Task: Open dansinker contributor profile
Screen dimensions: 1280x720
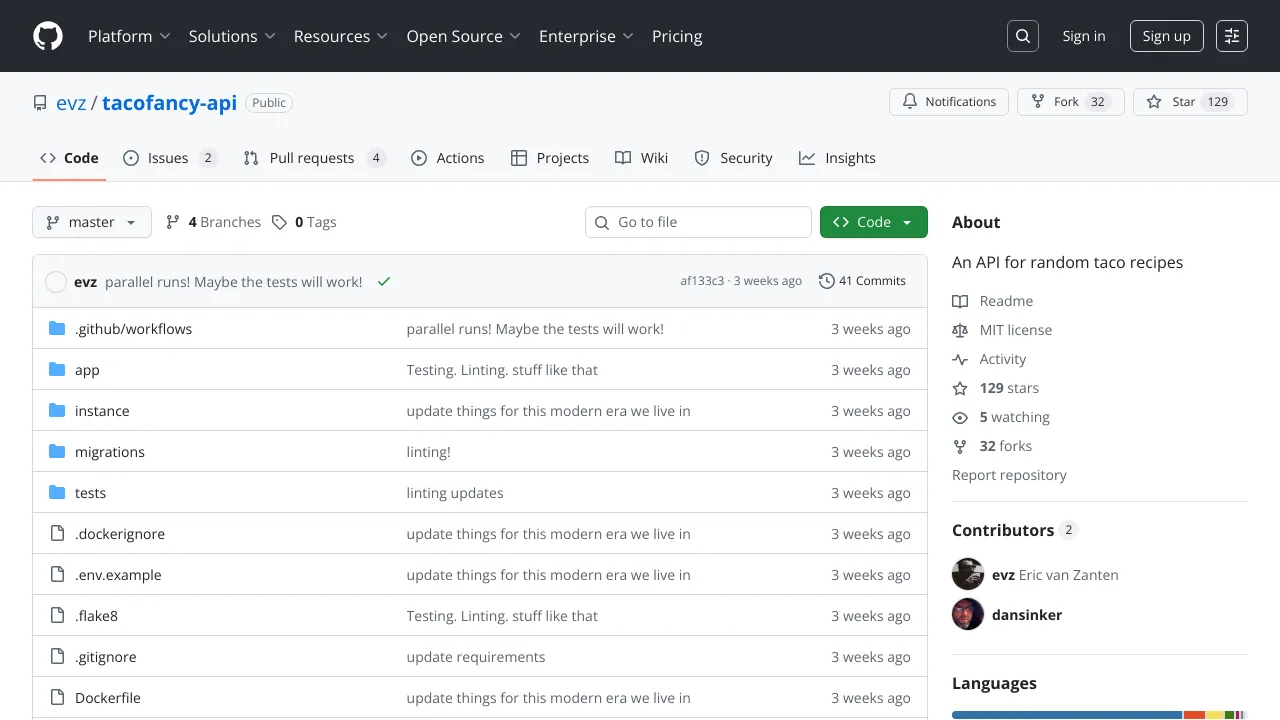Action: coord(1027,615)
